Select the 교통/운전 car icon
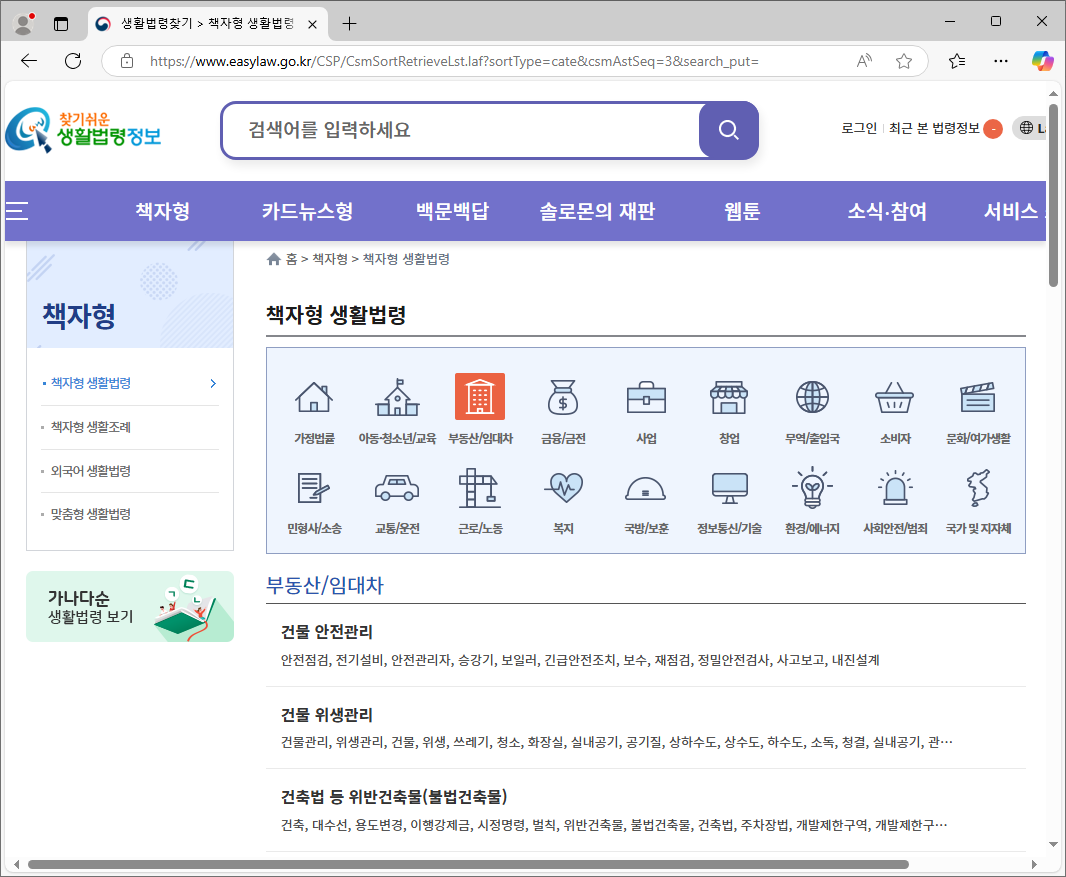Image resolution: width=1066 pixels, height=877 pixels. point(397,490)
